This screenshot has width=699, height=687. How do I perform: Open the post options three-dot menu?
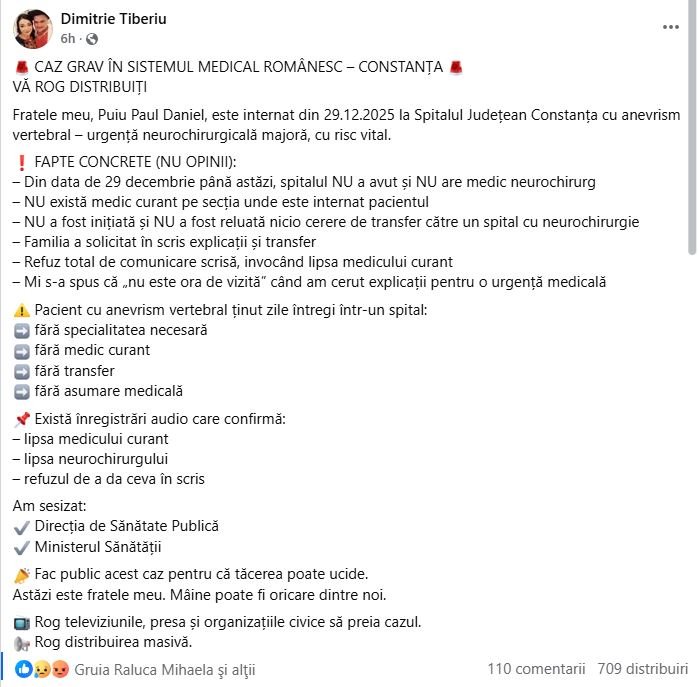pos(671,27)
